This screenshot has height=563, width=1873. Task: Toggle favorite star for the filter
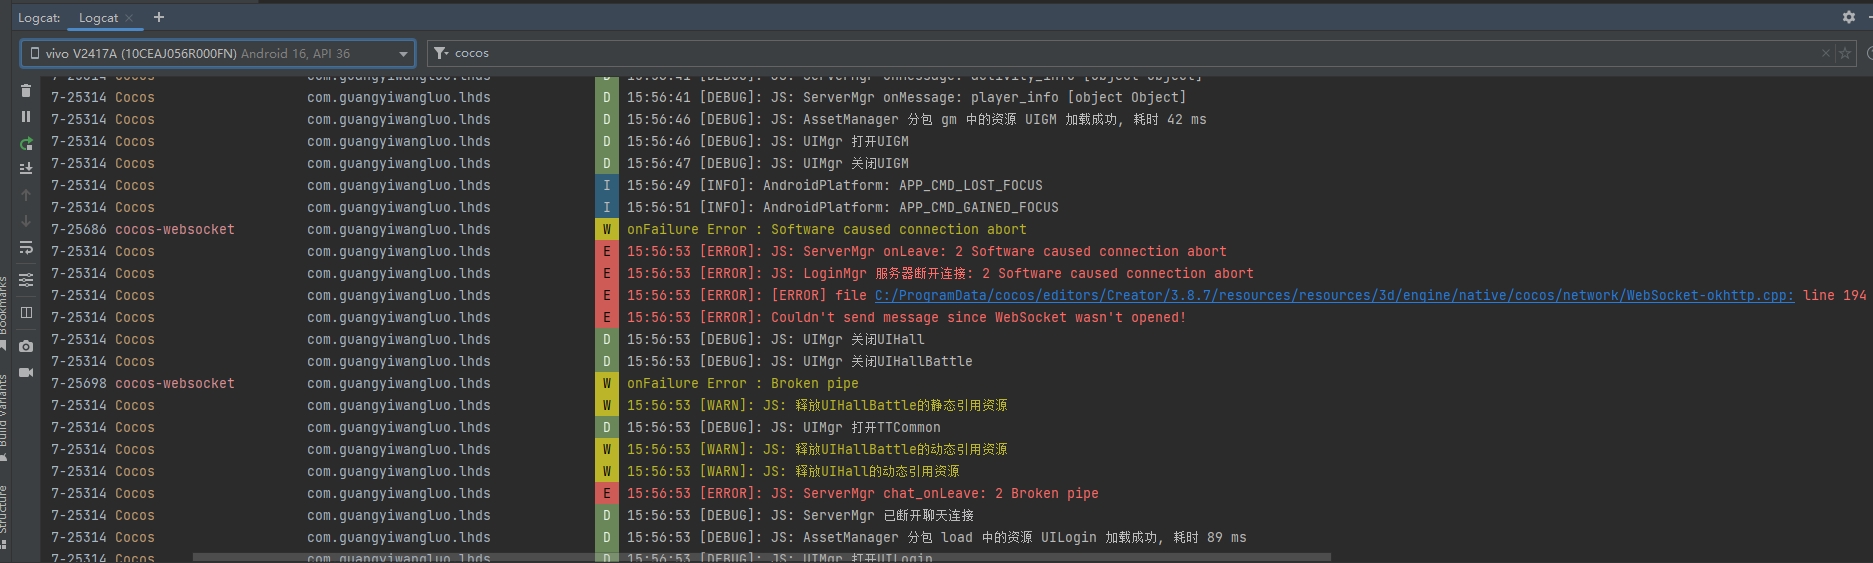1845,53
